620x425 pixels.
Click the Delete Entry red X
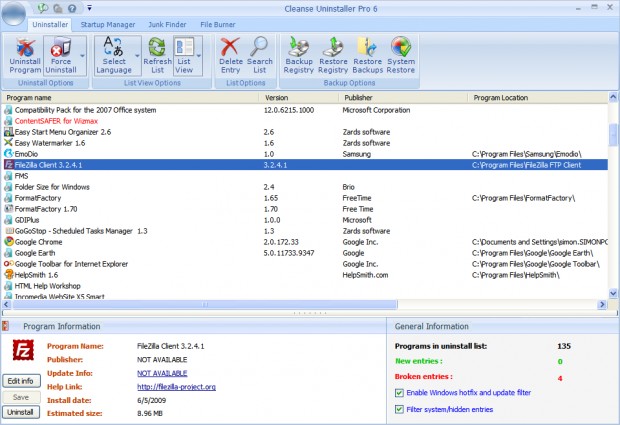pyautogui.click(x=230, y=47)
